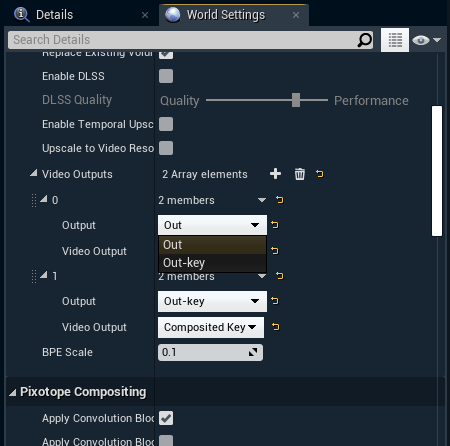450x446 pixels.
Task: Reset Composited Key video output to default
Action: point(275,327)
